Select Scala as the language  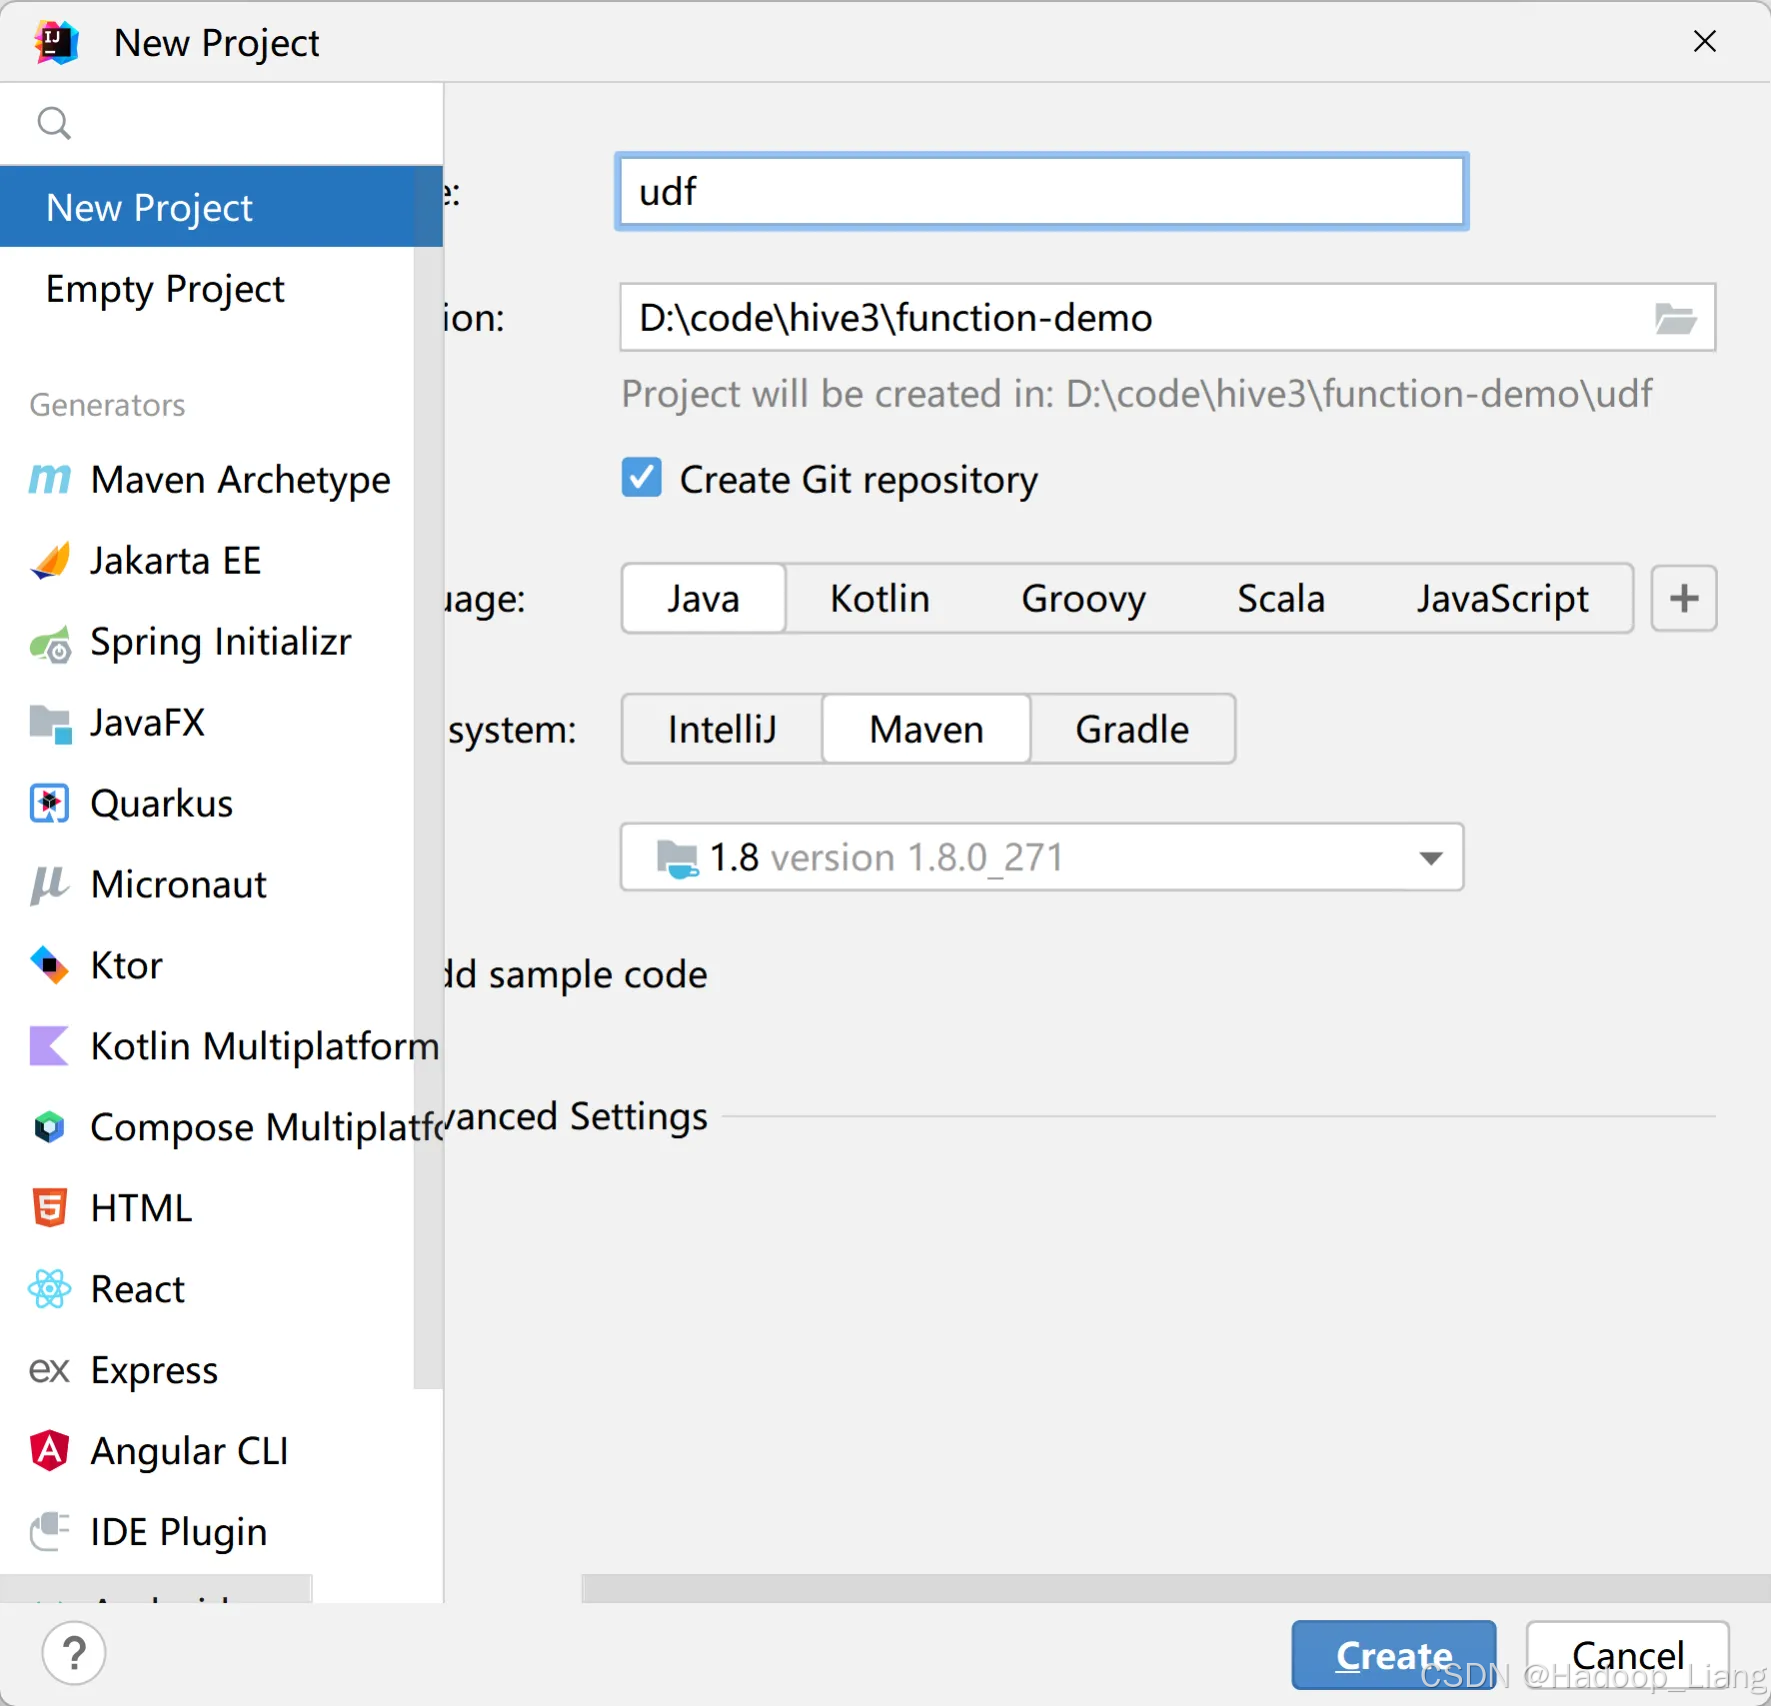(x=1281, y=599)
